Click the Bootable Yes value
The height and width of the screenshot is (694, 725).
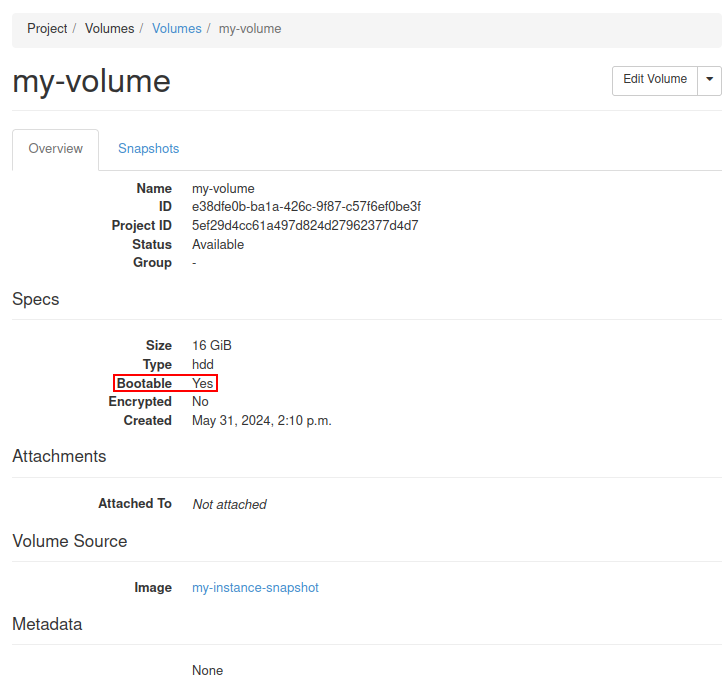(x=203, y=384)
